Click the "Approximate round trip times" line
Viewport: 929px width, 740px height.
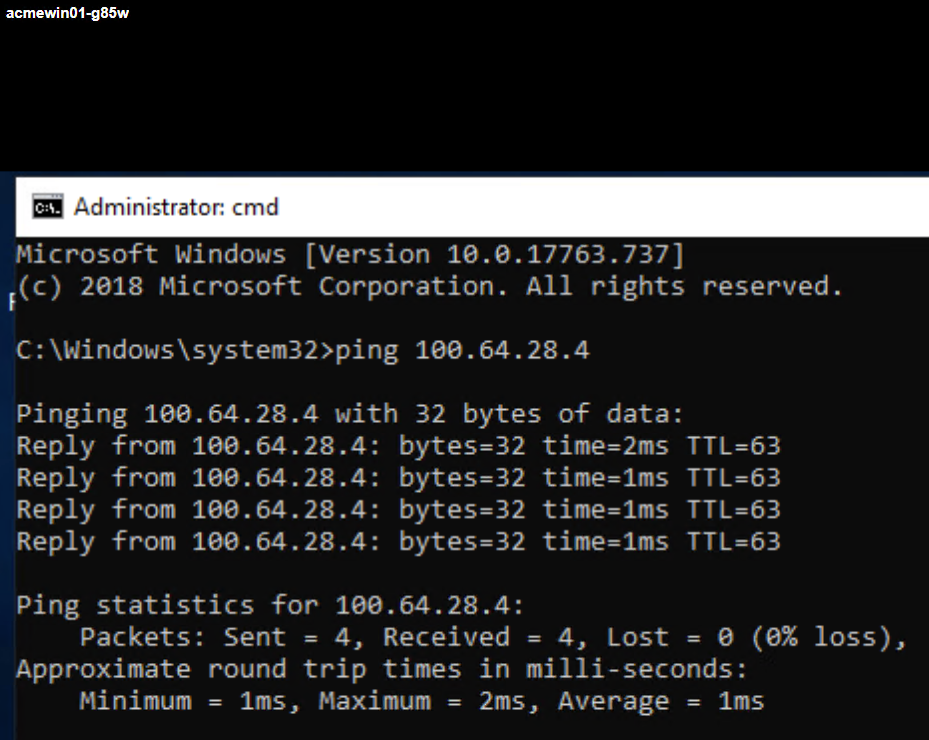tap(382, 669)
